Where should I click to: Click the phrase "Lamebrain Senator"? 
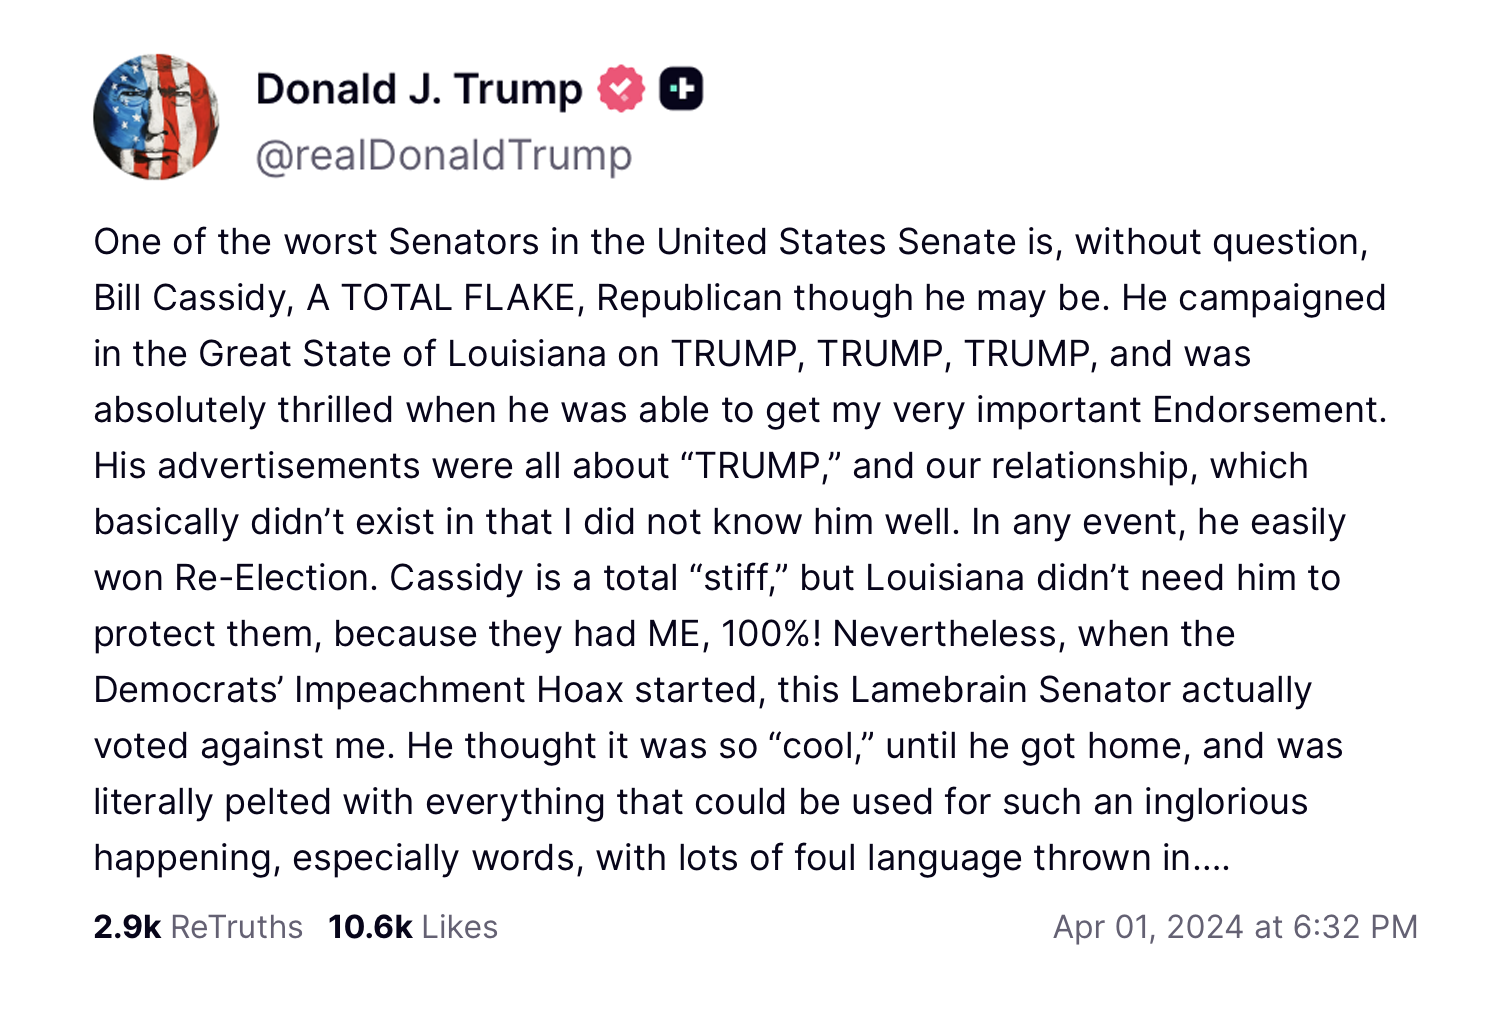[x=1011, y=690]
